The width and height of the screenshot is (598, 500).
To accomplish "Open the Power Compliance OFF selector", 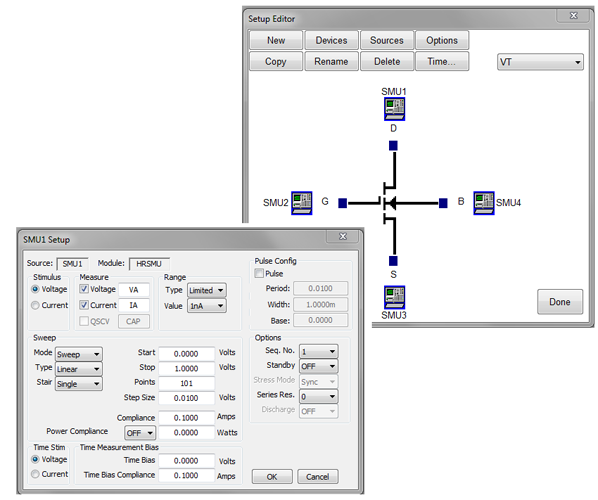I will pos(140,433).
